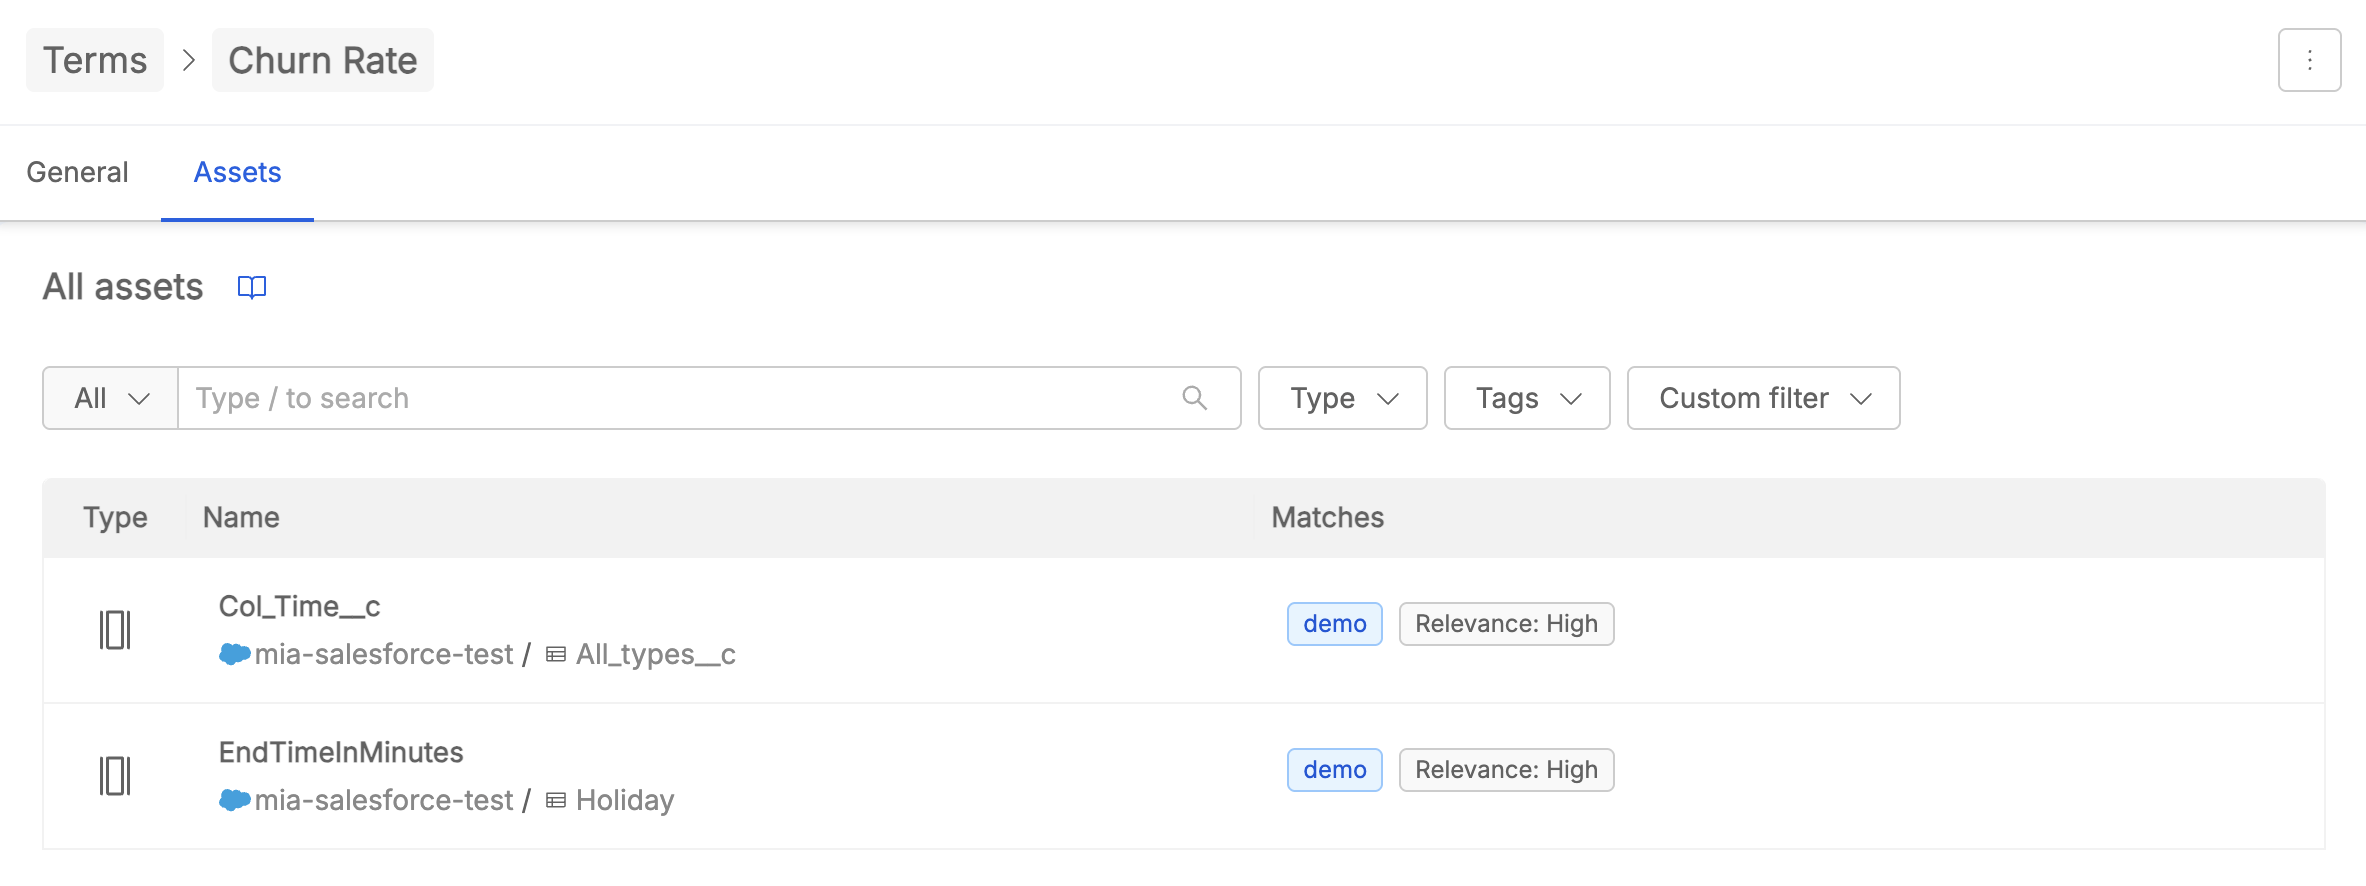Click the Salesforce cloud icon in Col_Time__c row
The width and height of the screenshot is (2366, 886).
234,654
